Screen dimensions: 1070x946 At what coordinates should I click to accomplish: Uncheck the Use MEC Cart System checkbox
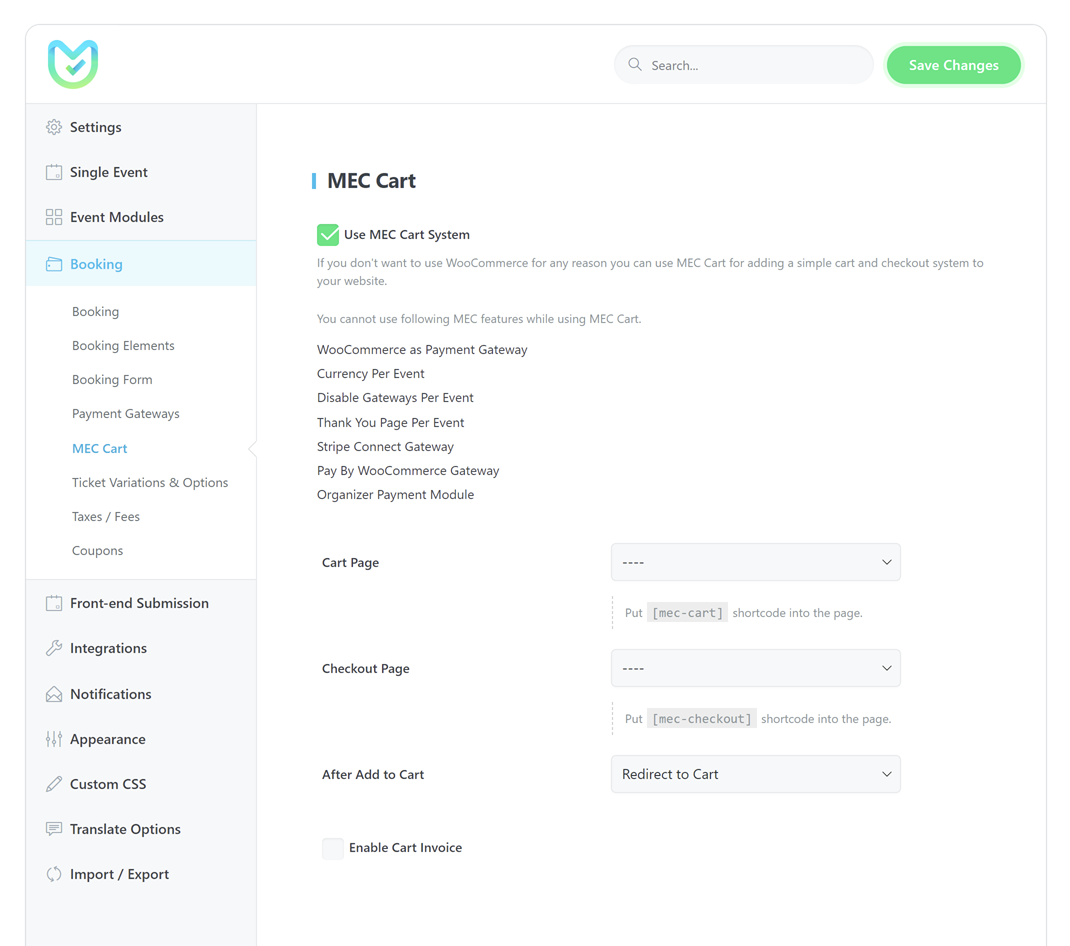328,235
